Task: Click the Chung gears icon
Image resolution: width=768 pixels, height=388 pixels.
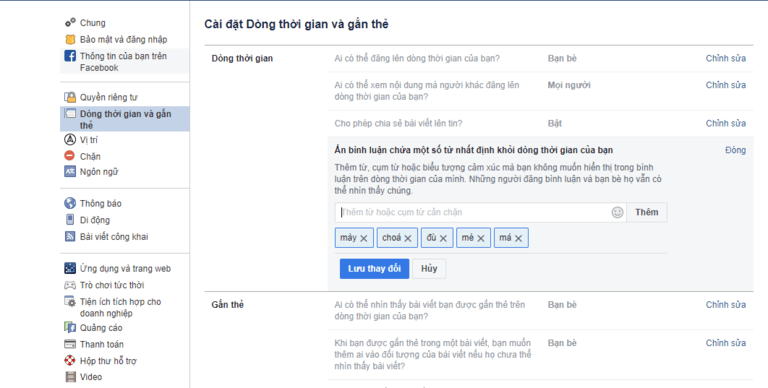Action: click(x=70, y=23)
